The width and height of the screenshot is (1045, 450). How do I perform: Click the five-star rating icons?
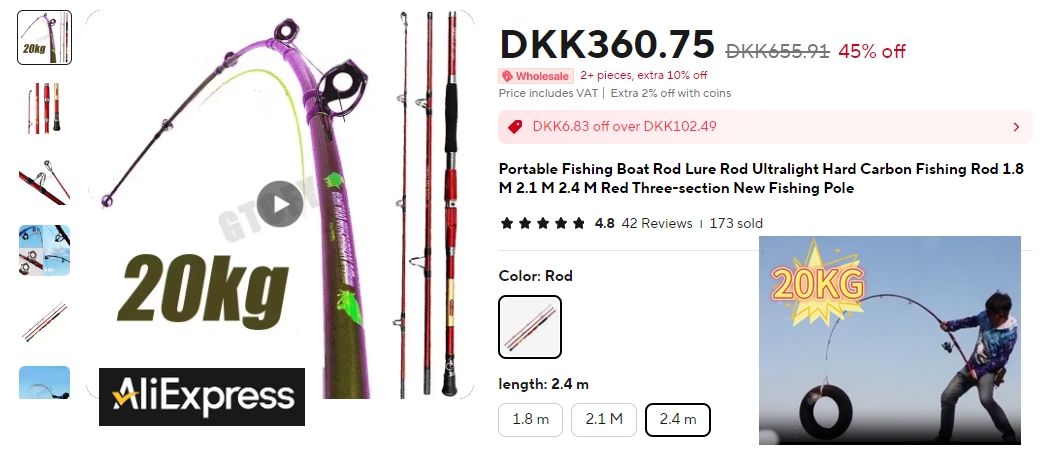point(542,223)
